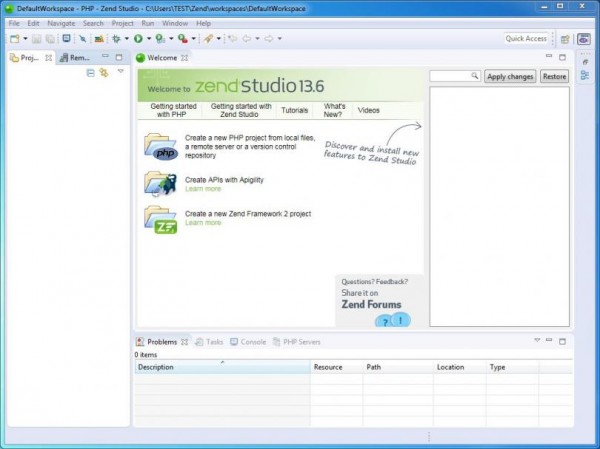The image size is (600, 449).
Task: Click the Forward navigation arrow
Action: click(269, 39)
